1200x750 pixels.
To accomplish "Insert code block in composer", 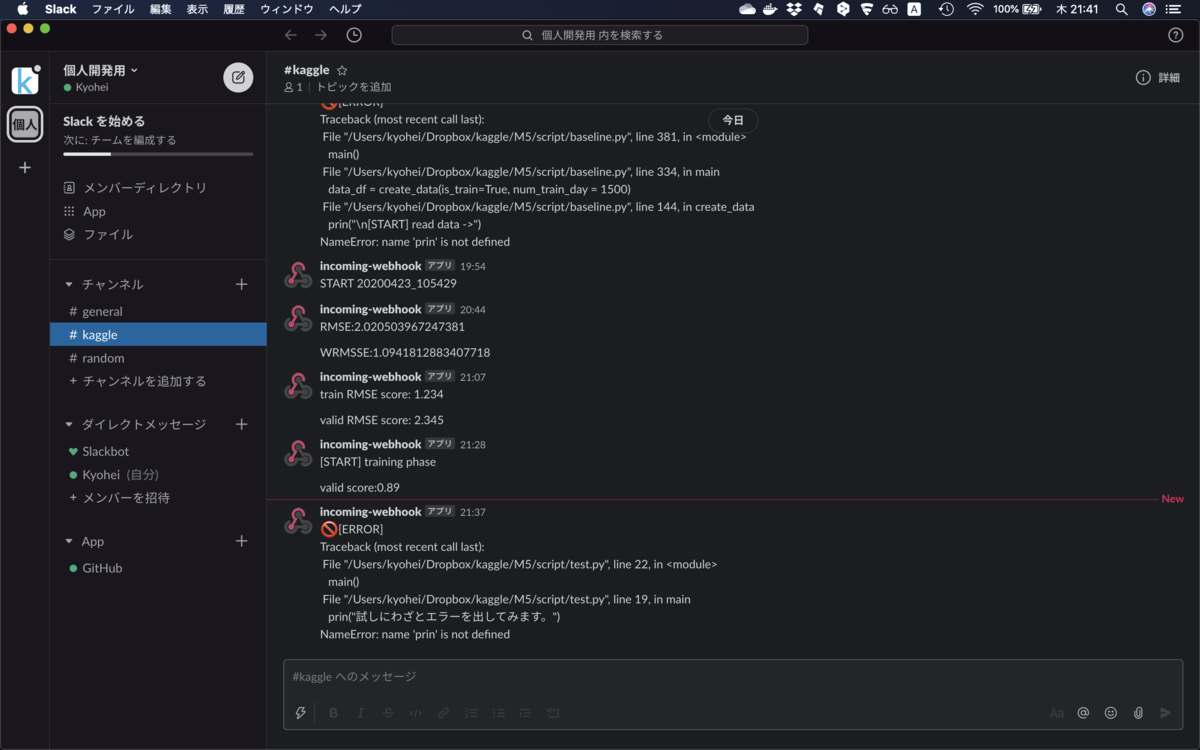I will point(553,713).
